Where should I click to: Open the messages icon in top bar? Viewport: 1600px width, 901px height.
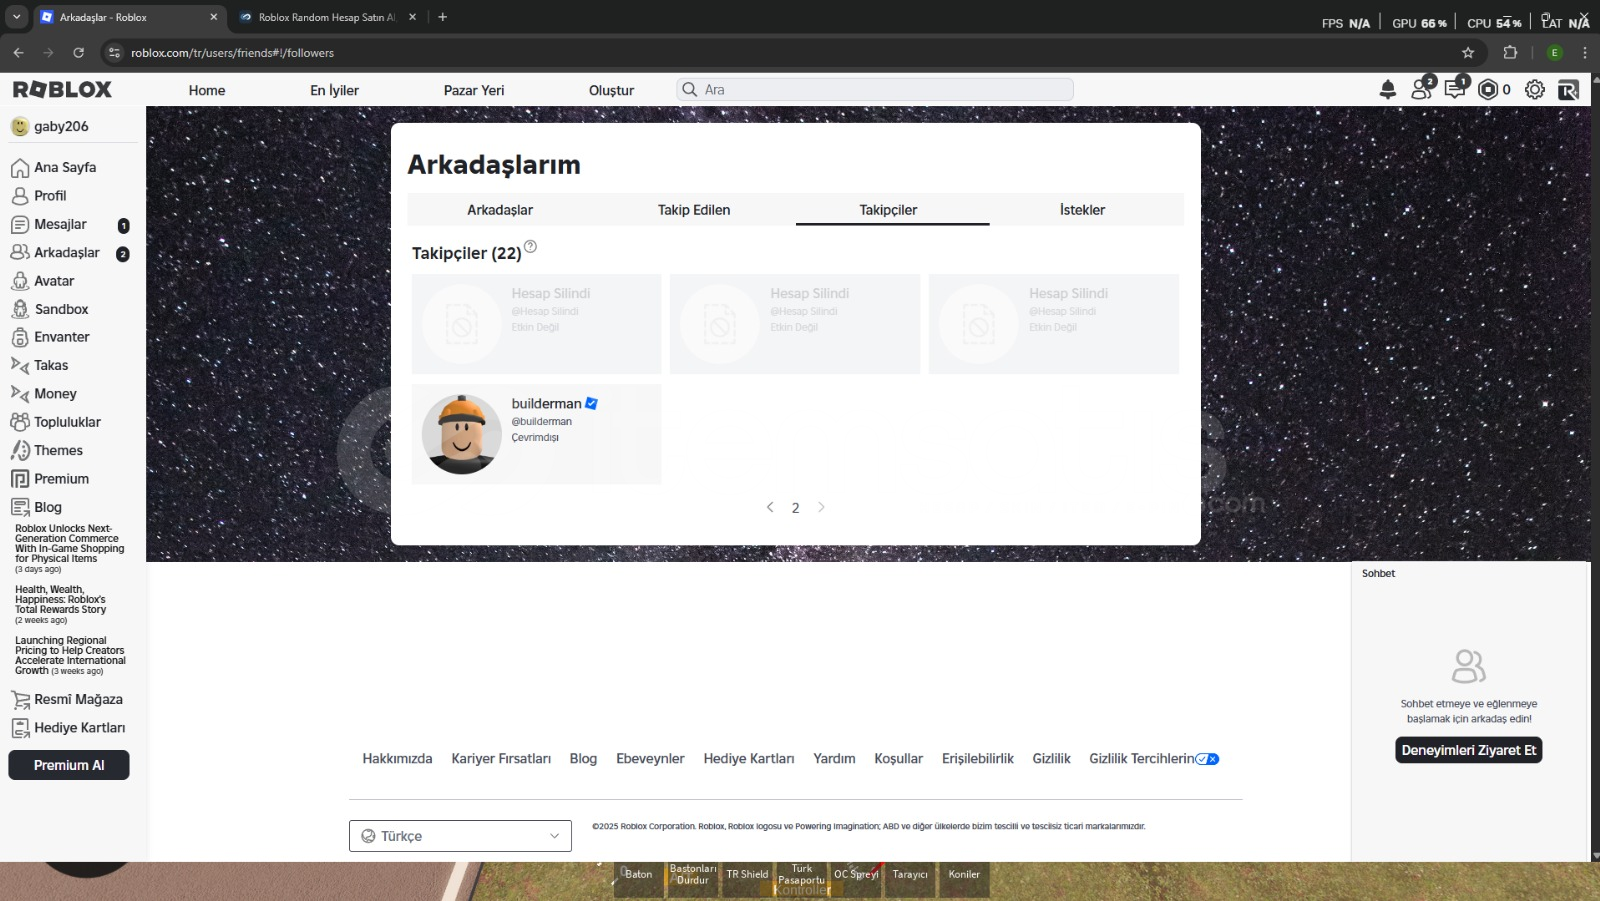(x=1455, y=90)
